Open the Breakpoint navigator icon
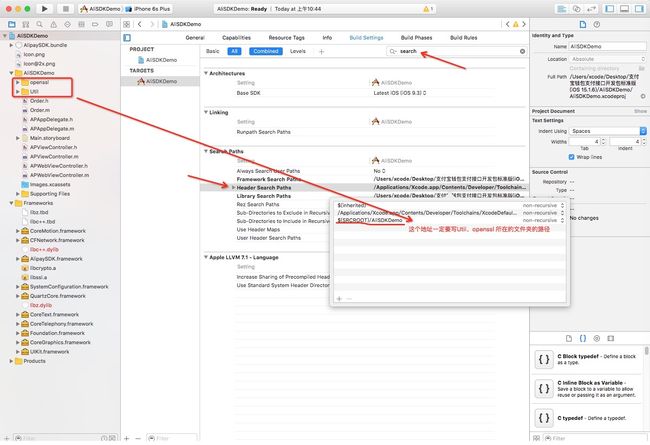The width and height of the screenshot is (650, 445). [95, 24]
